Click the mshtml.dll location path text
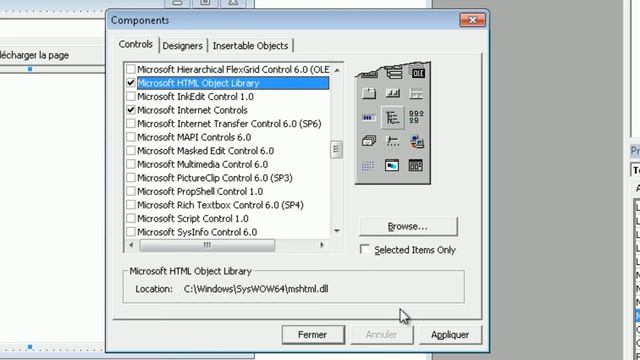Viewport: 640px width, 360px height. (256, 289)
